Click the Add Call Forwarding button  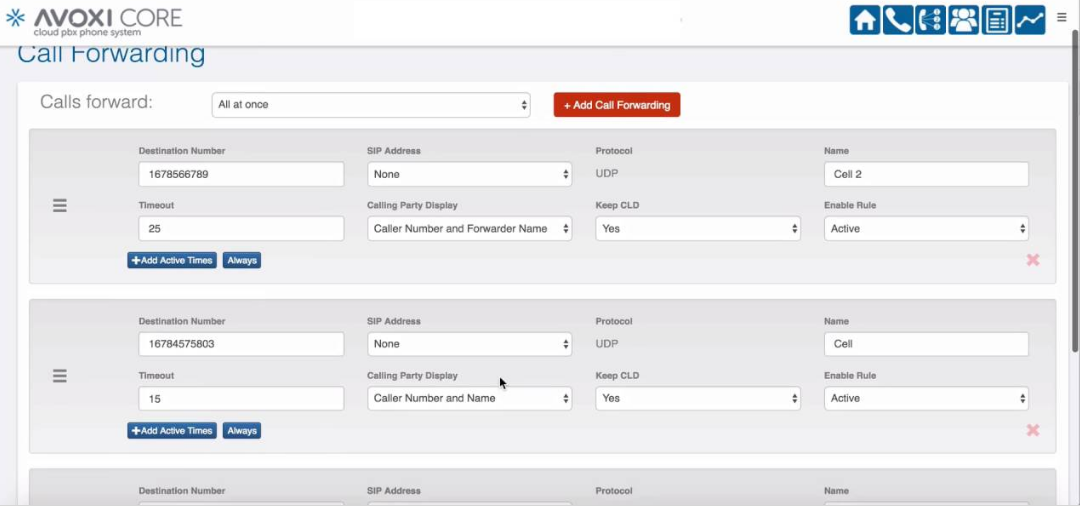tap(617, 105)
